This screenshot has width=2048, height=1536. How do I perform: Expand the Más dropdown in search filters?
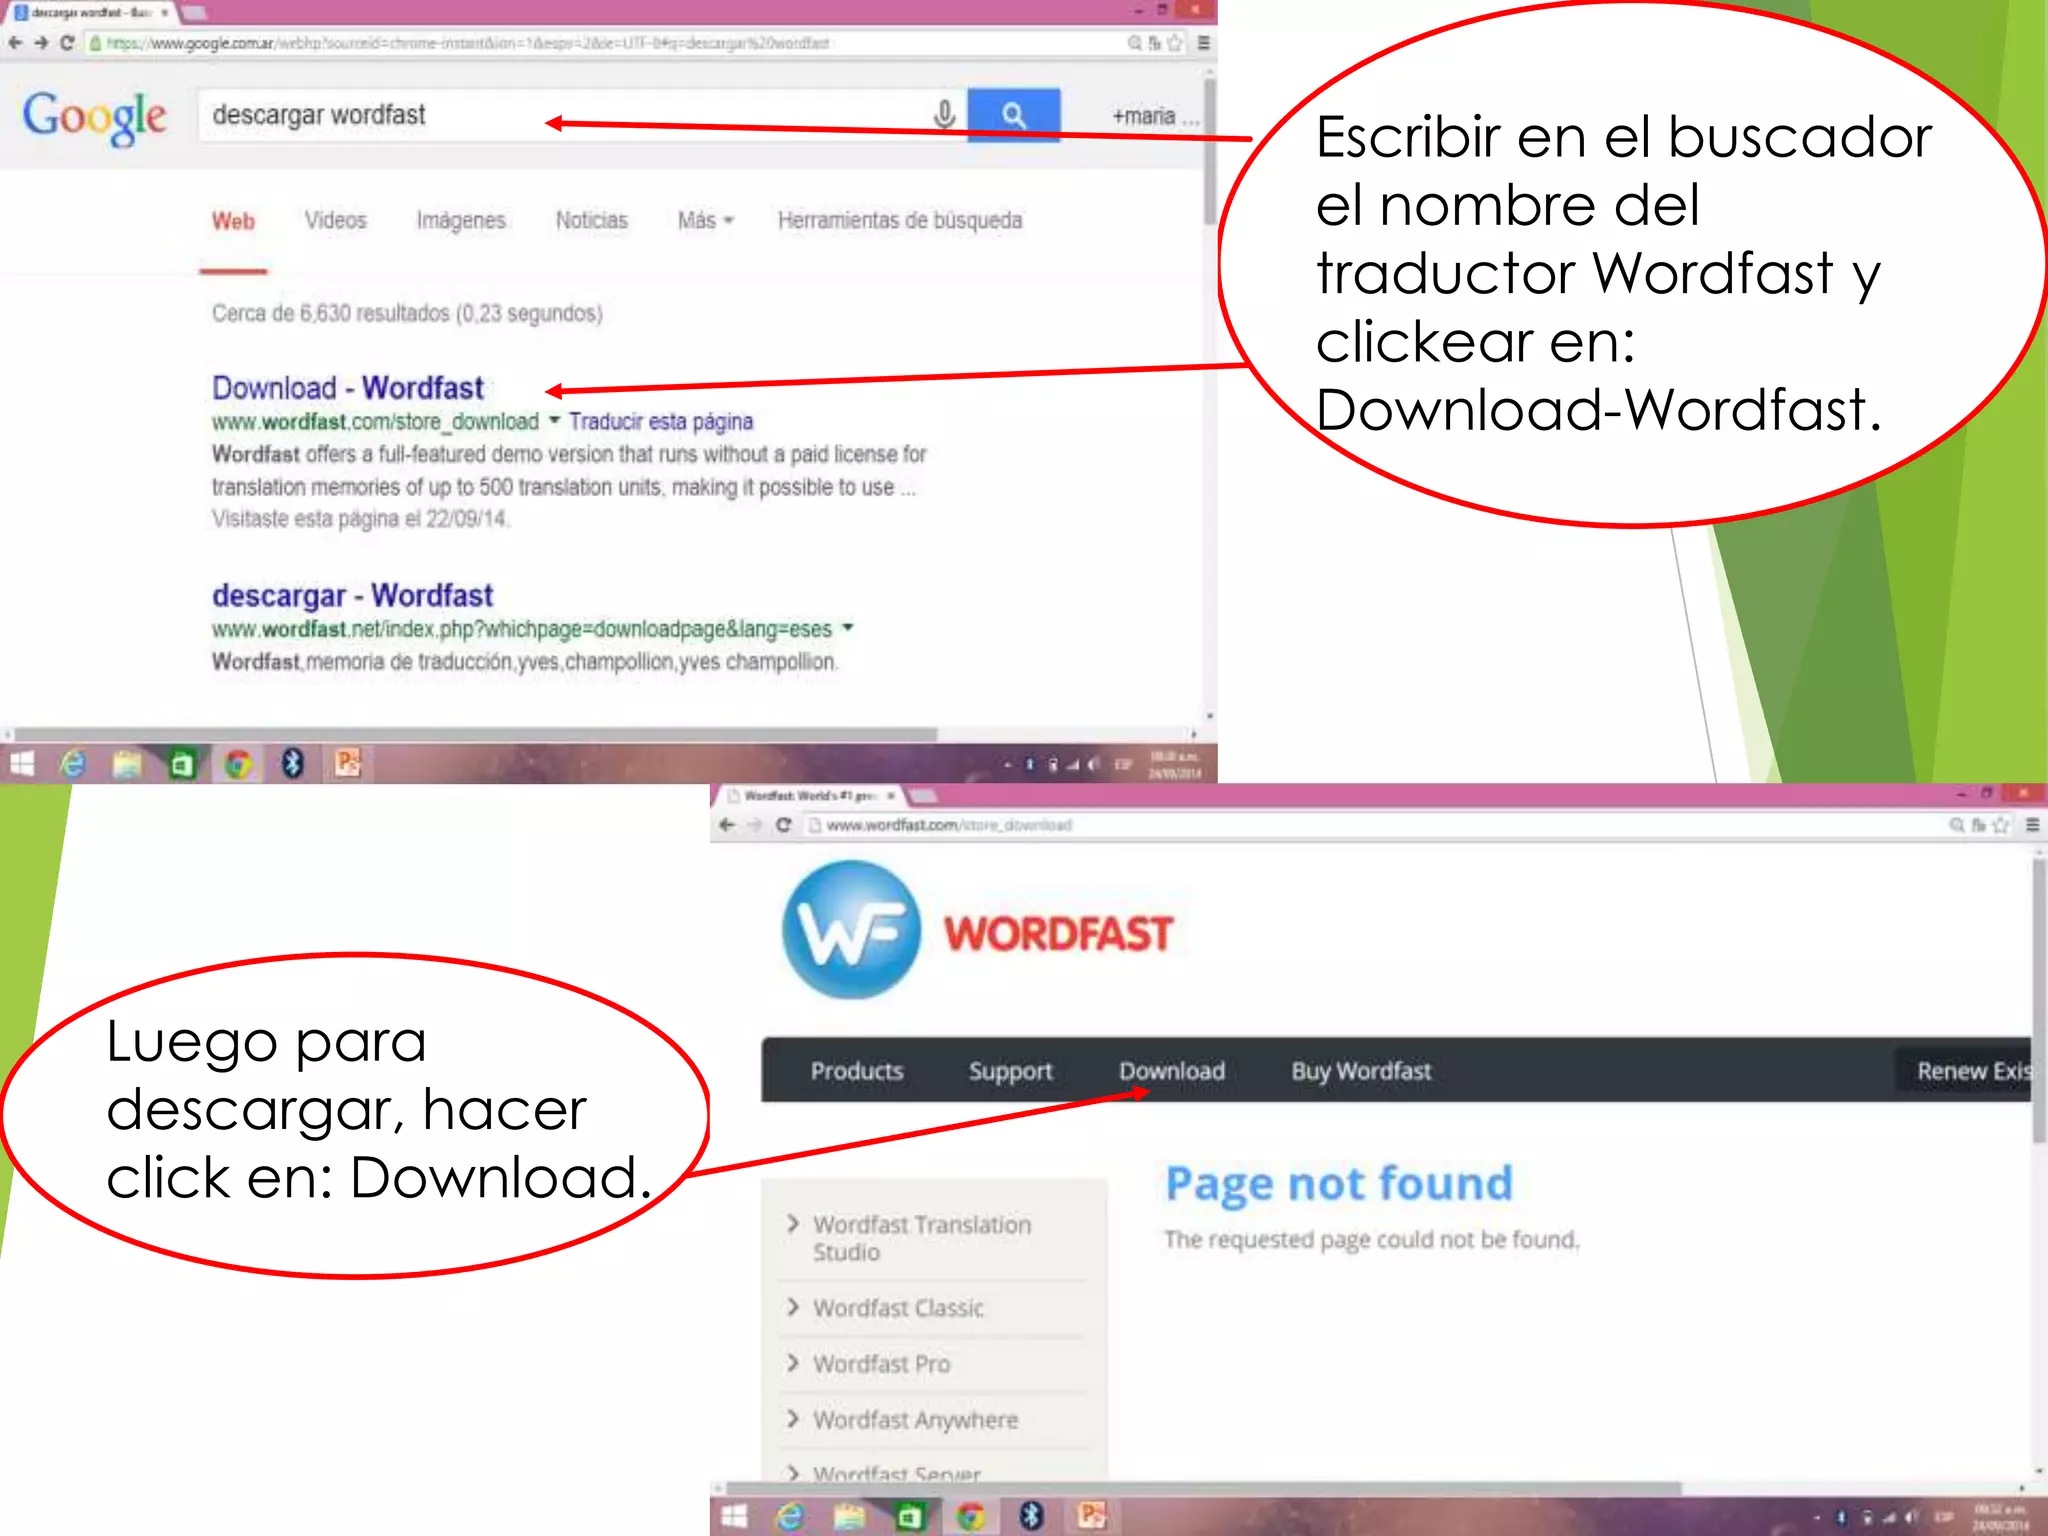(x=705, y=220)
